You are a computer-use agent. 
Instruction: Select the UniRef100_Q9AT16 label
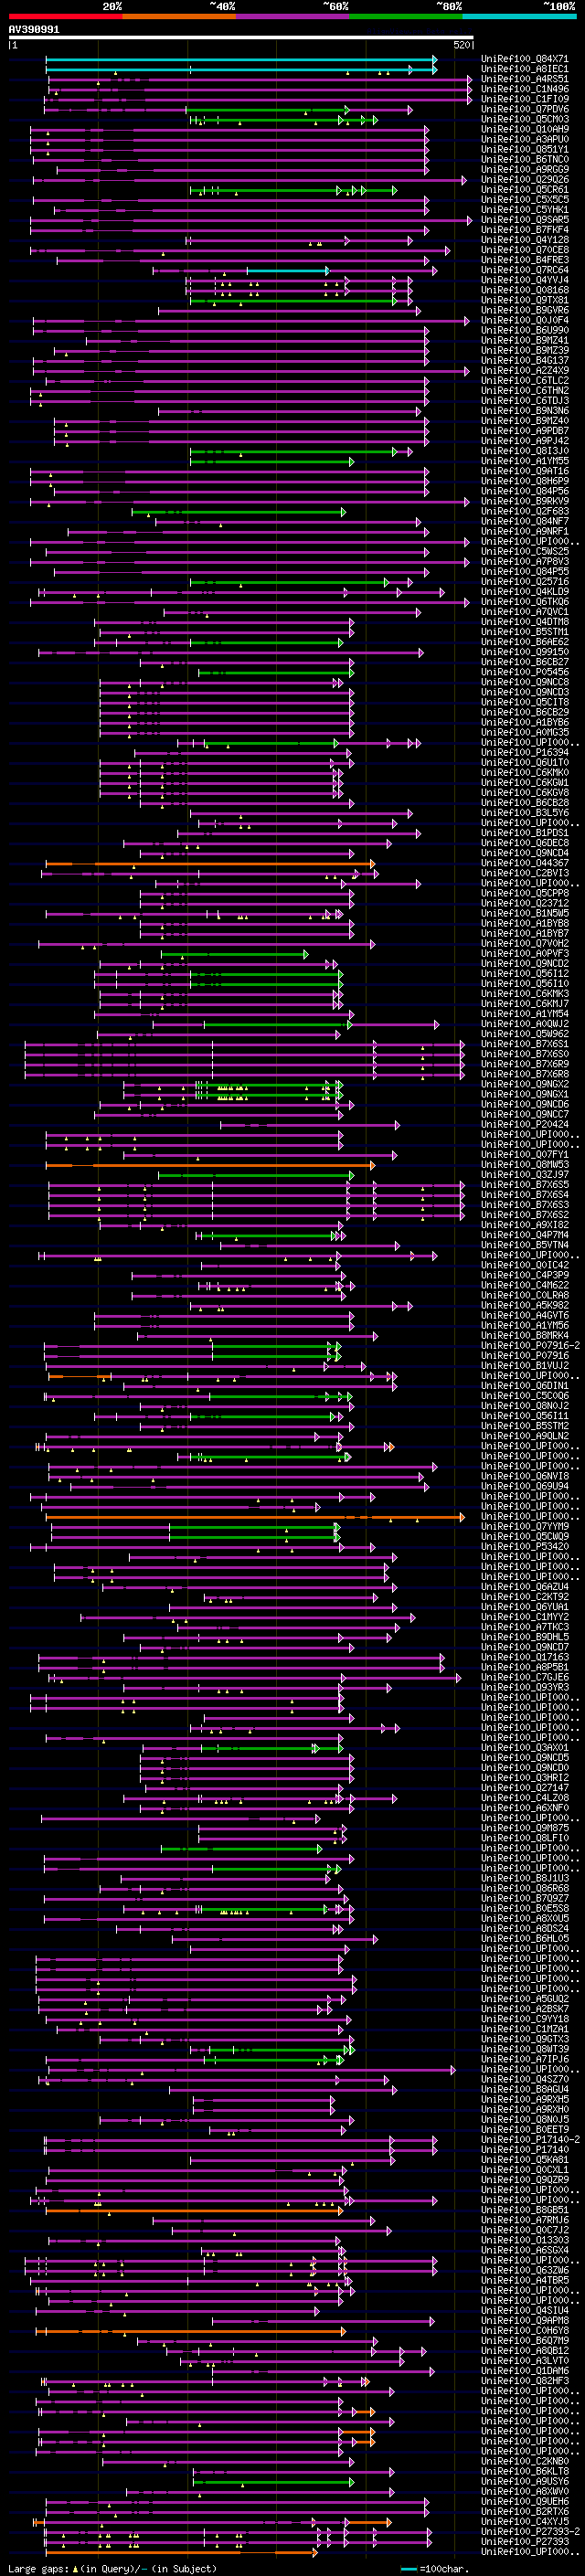tap(524, 471)
